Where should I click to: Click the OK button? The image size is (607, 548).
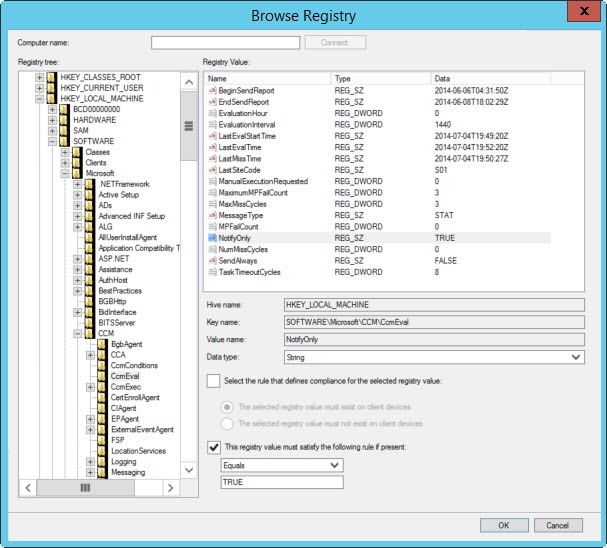click(x=503, y=525)
